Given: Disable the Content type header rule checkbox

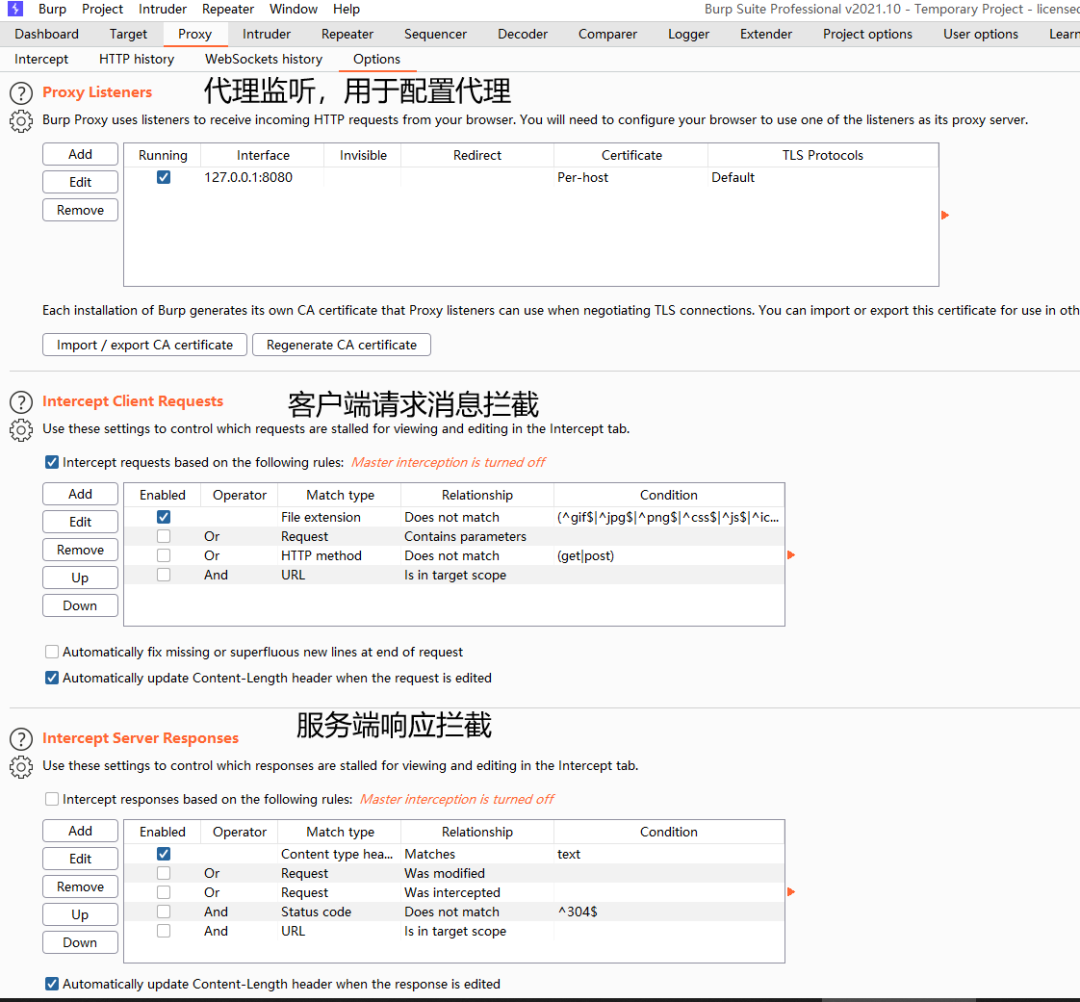Looking at the screenshot, I should coord(163,853).
